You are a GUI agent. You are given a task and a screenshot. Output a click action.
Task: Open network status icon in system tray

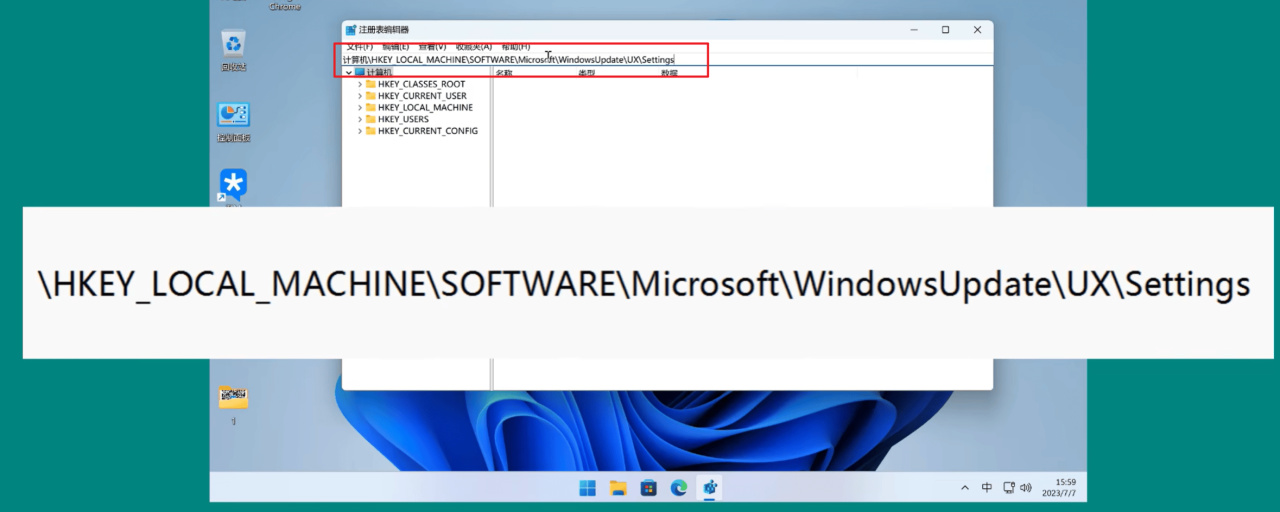coord(1008,487)
